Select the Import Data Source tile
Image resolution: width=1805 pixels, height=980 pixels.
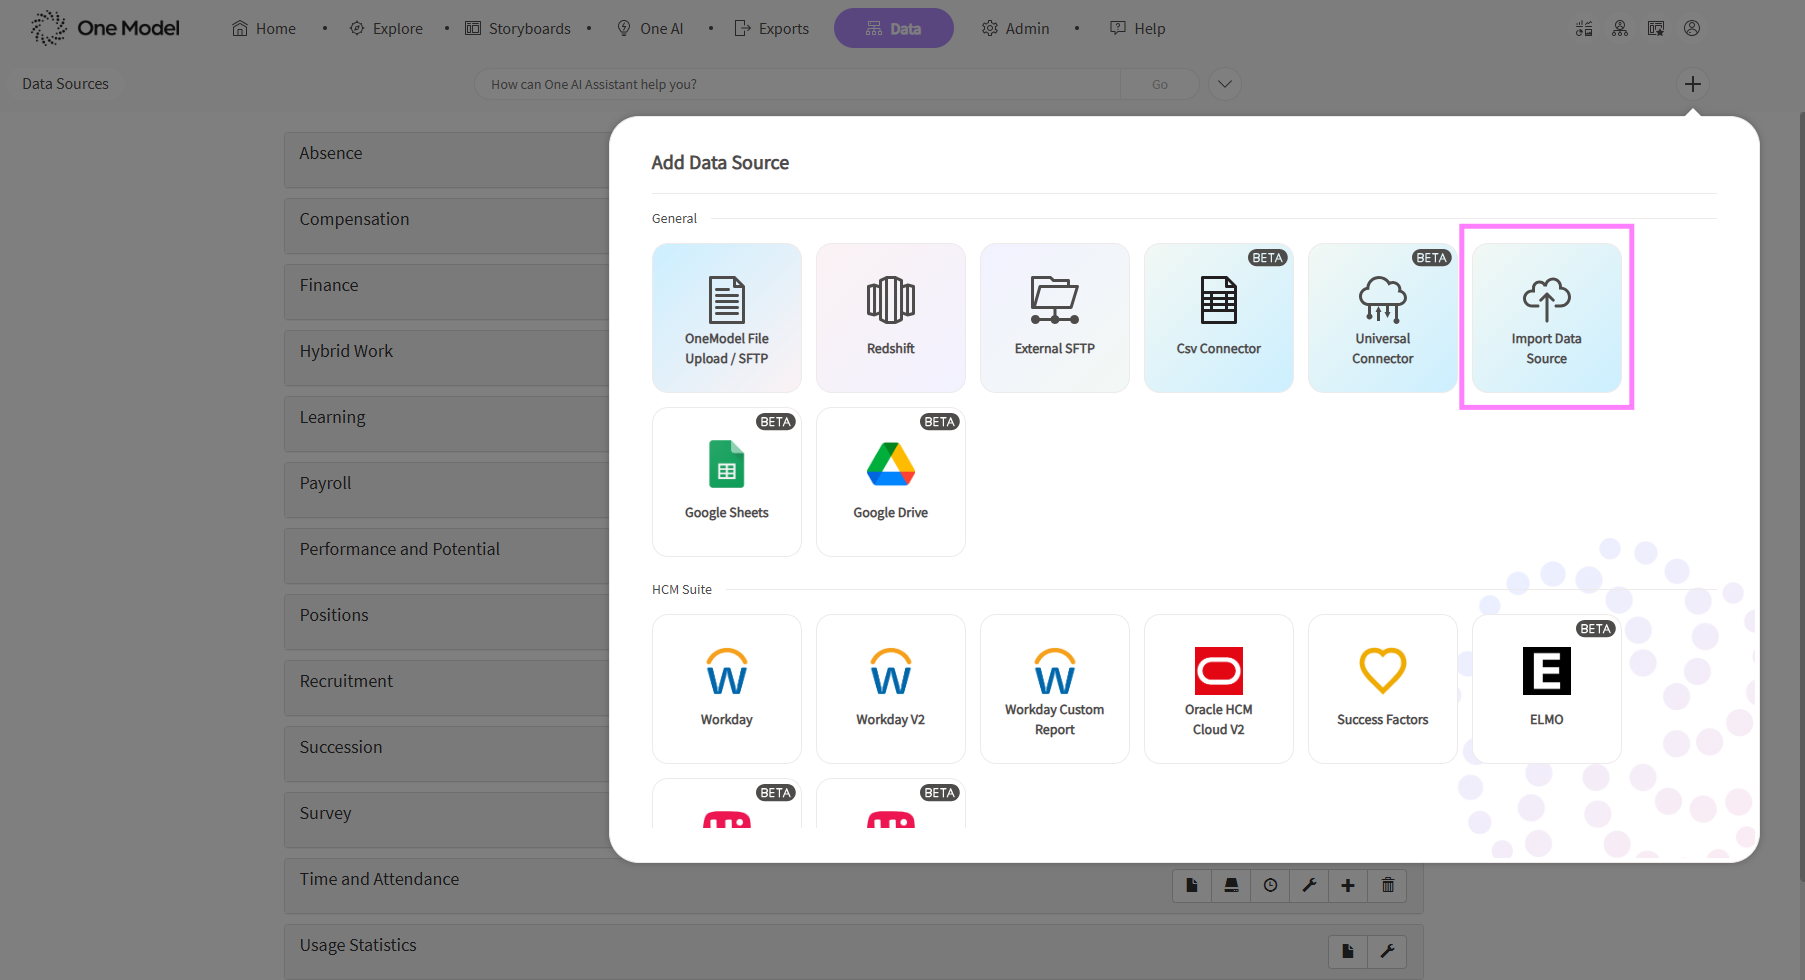pos(1546,318)
